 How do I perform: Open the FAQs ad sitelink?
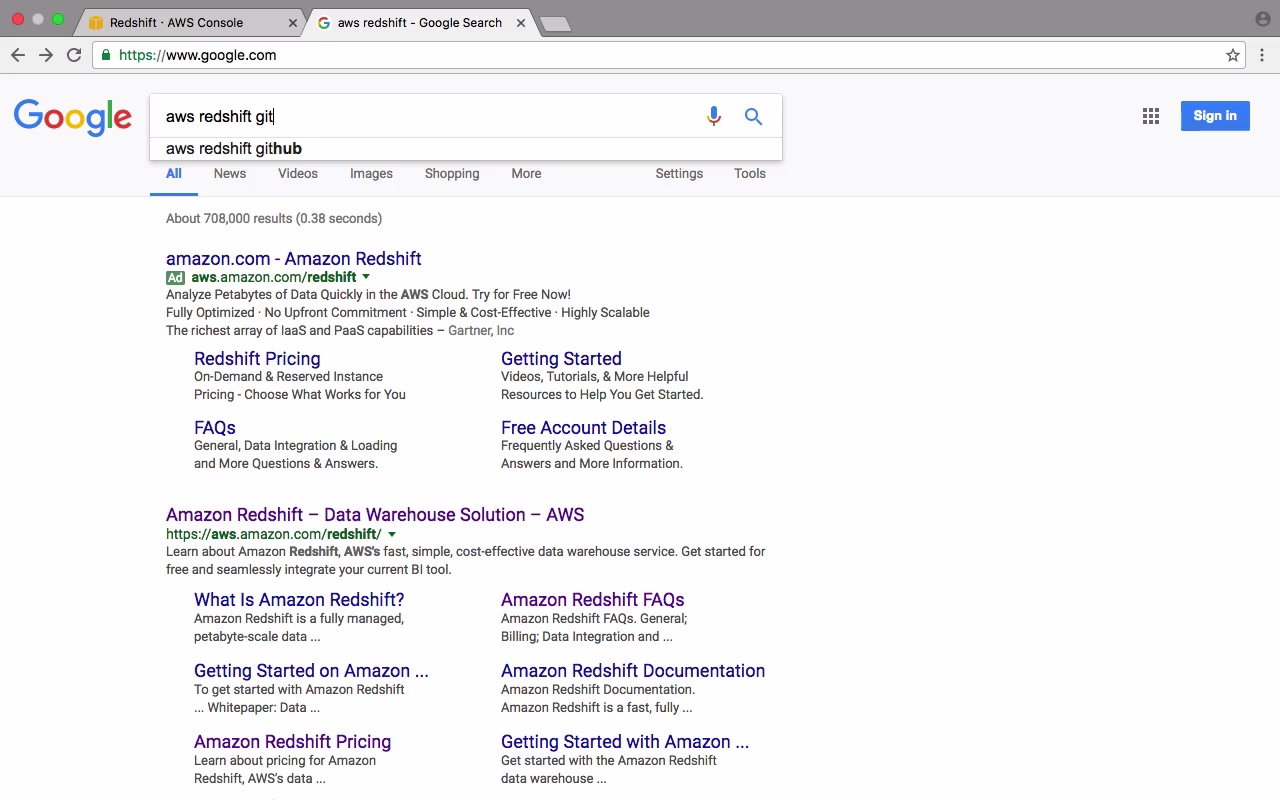215,428
